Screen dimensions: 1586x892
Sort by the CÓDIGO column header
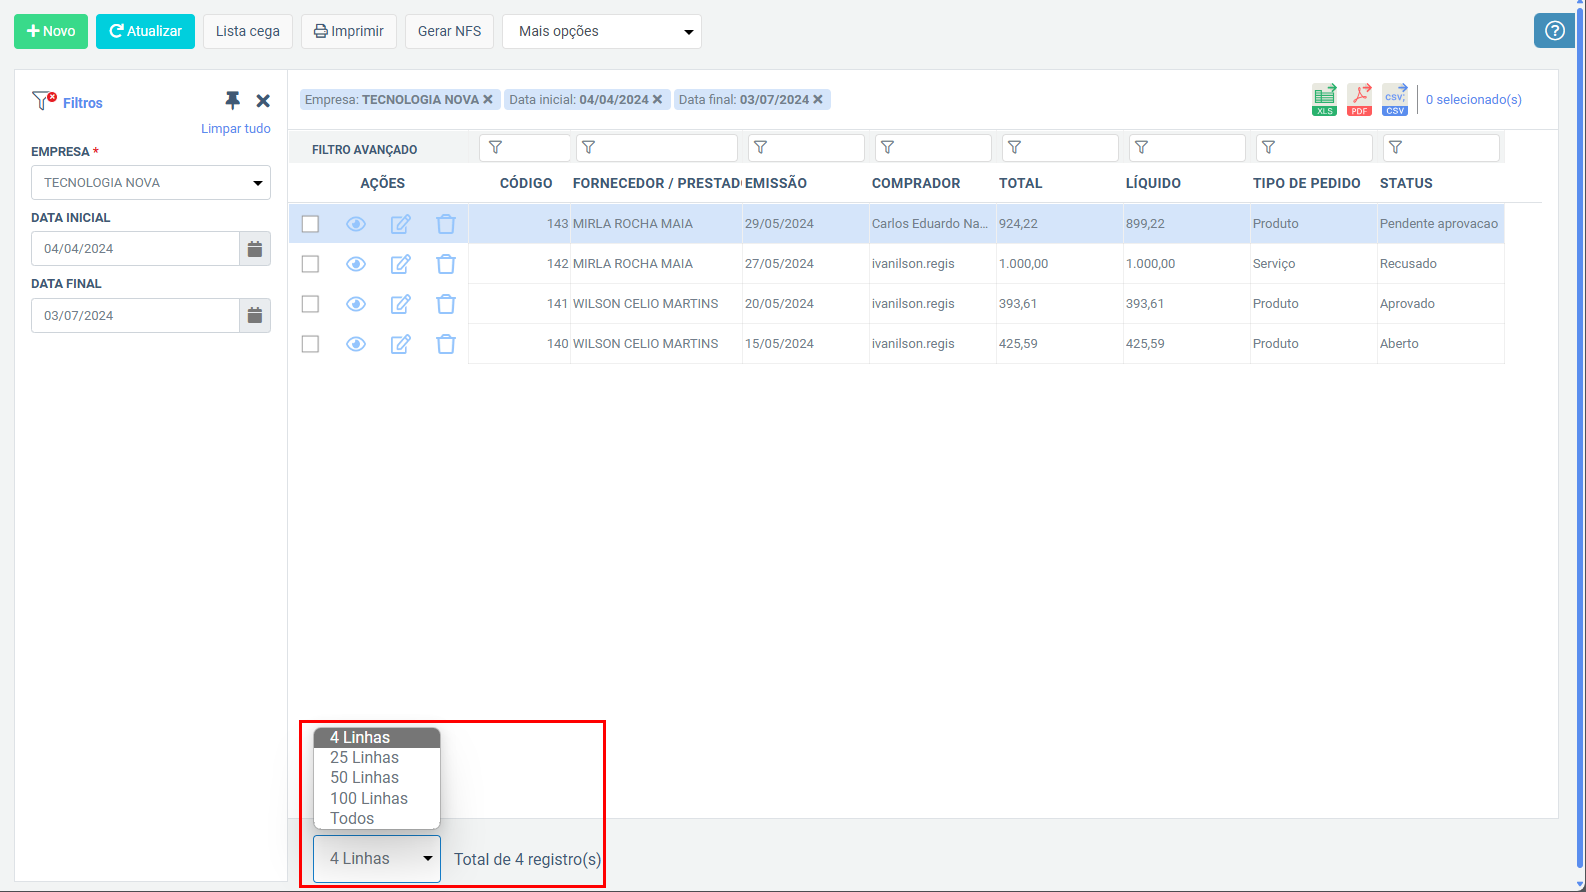coord(526,183)
